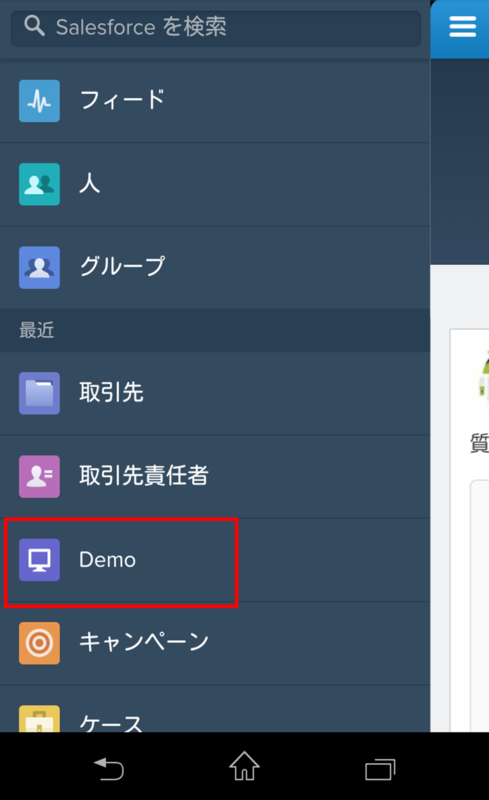
Task: Select the フィード menu label
Action: point(123,100)
